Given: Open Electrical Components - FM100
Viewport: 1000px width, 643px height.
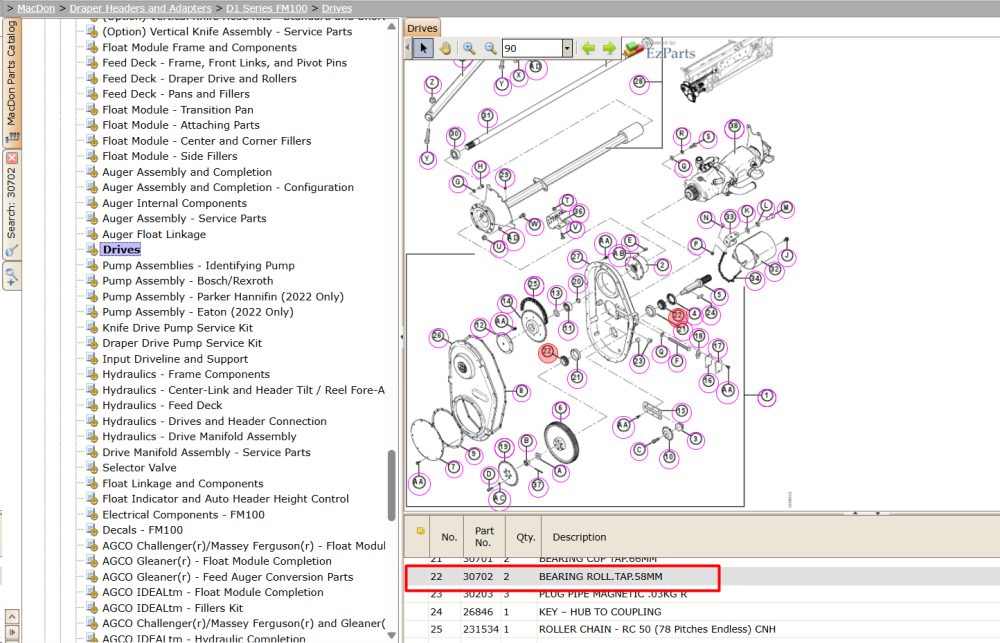Looking at the screenshot, I should pyautogui.click(x=183, y=515).
